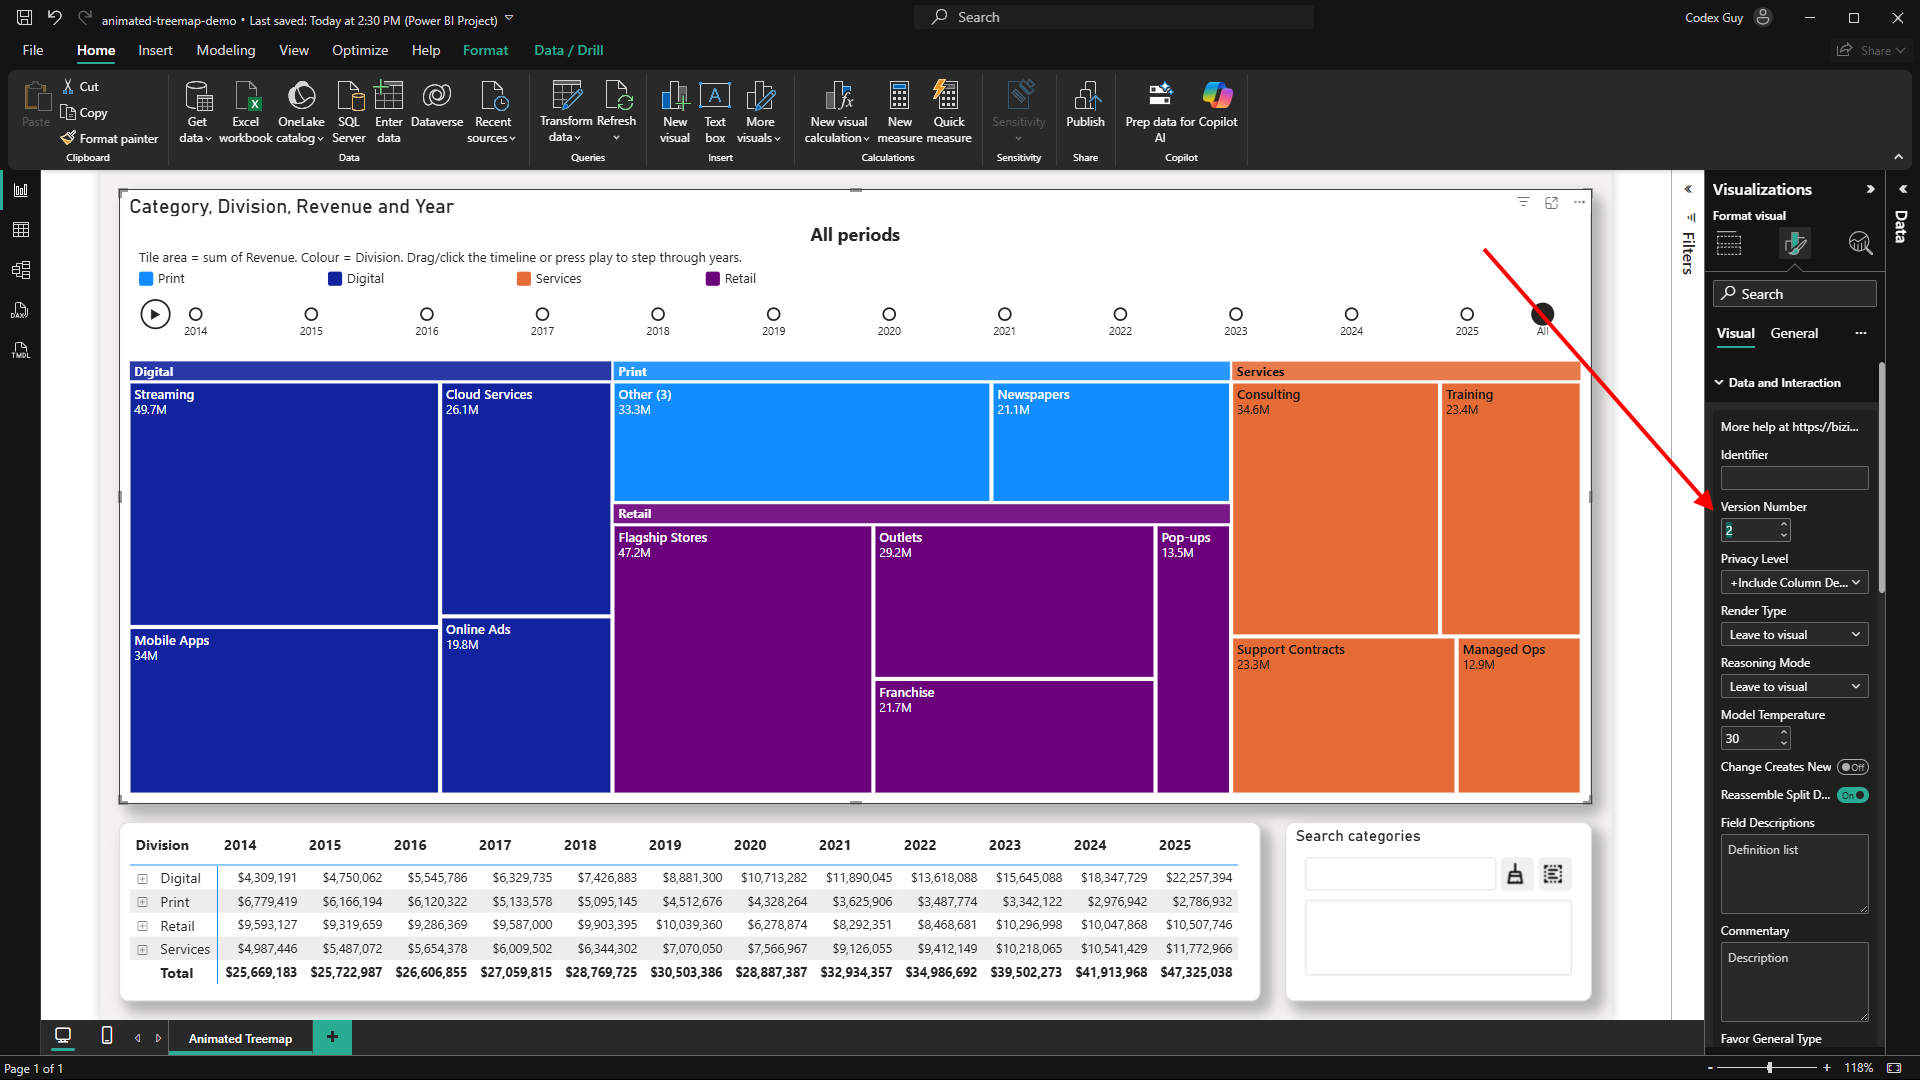
Task: Add a new page with plus button
Action: (332, 1037)
